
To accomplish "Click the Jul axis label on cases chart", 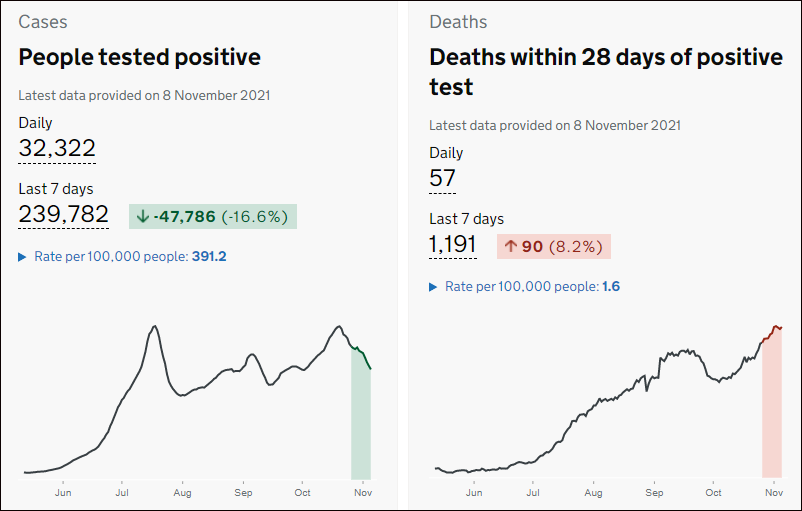I will click(121, 493).
